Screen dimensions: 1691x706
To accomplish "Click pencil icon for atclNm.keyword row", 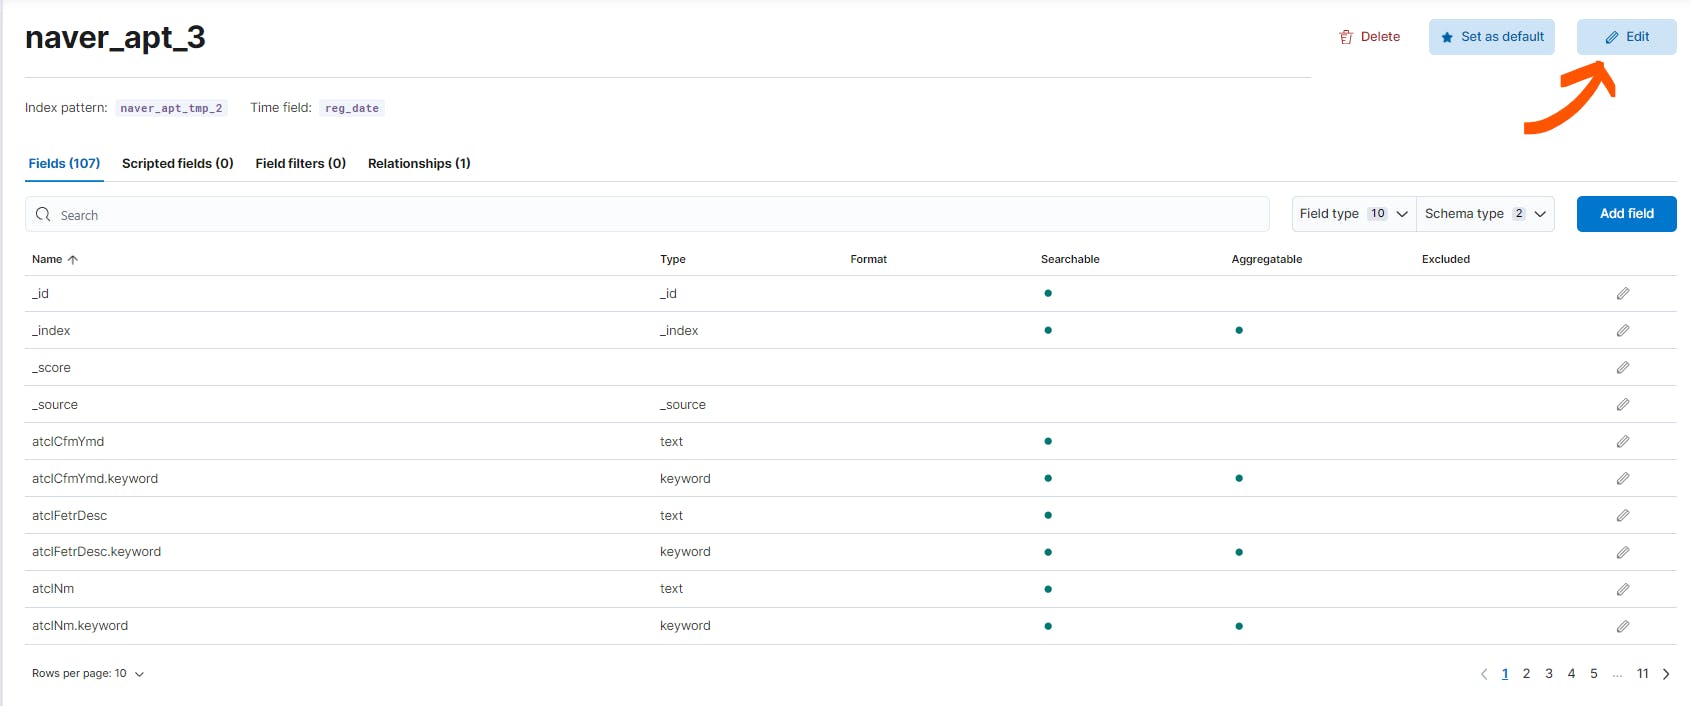I will coord(1623,626).
